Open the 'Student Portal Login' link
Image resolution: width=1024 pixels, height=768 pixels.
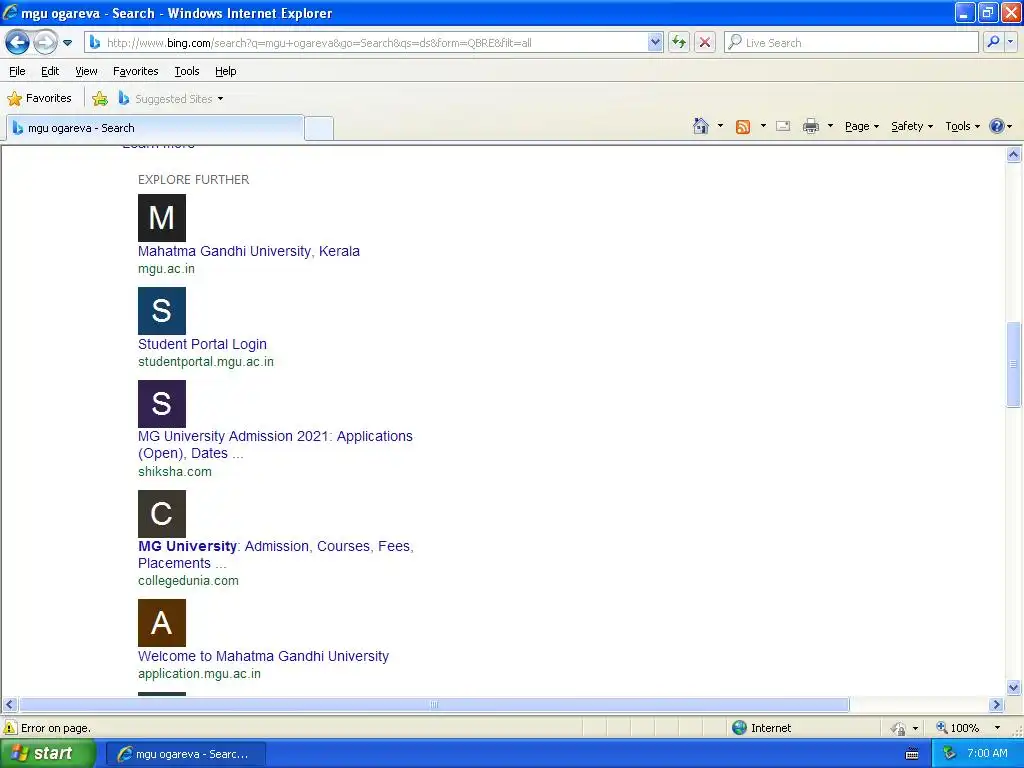coord(202,344)
